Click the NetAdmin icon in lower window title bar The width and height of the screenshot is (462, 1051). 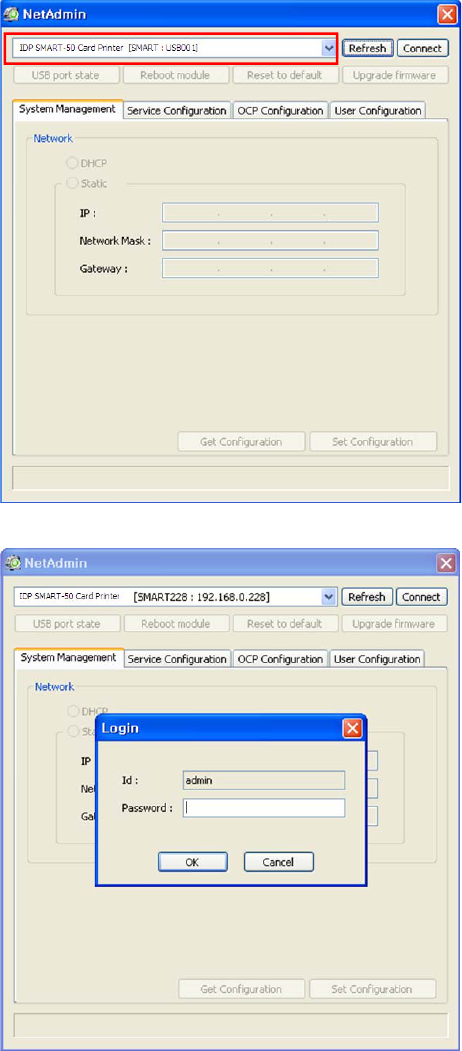click(13, 562)
